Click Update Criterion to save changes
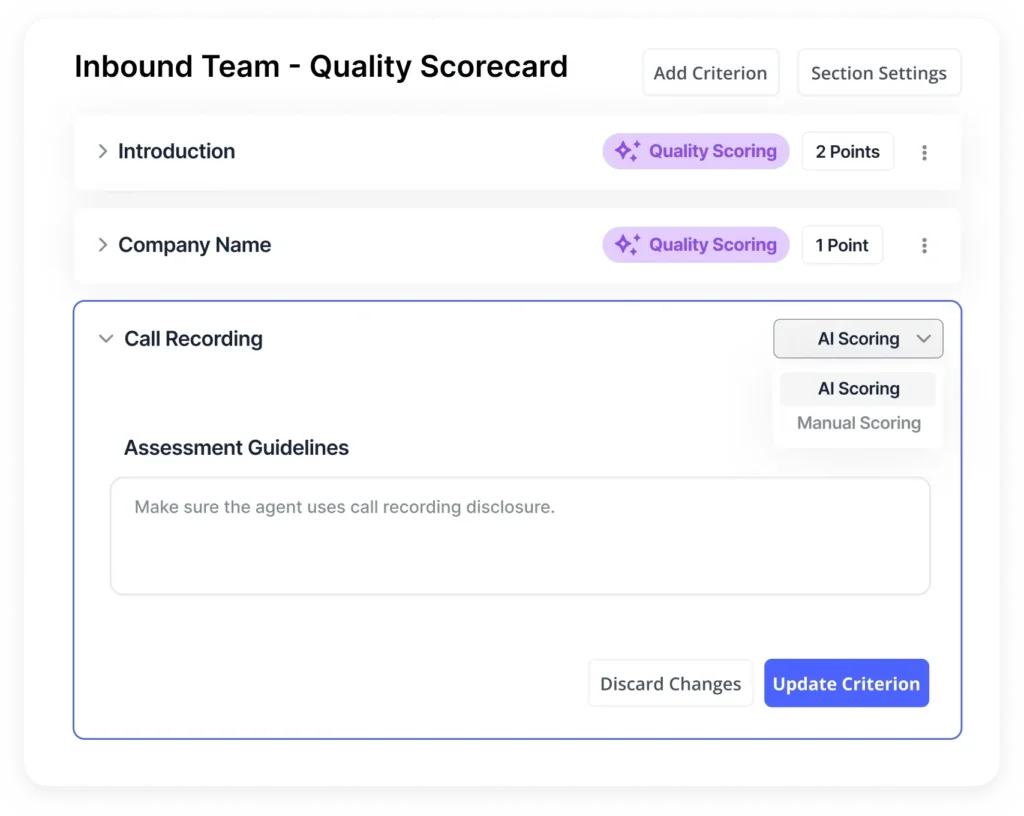Image resolution: width=1024 pixels, height=816 pixels. [x=846, y=683]
